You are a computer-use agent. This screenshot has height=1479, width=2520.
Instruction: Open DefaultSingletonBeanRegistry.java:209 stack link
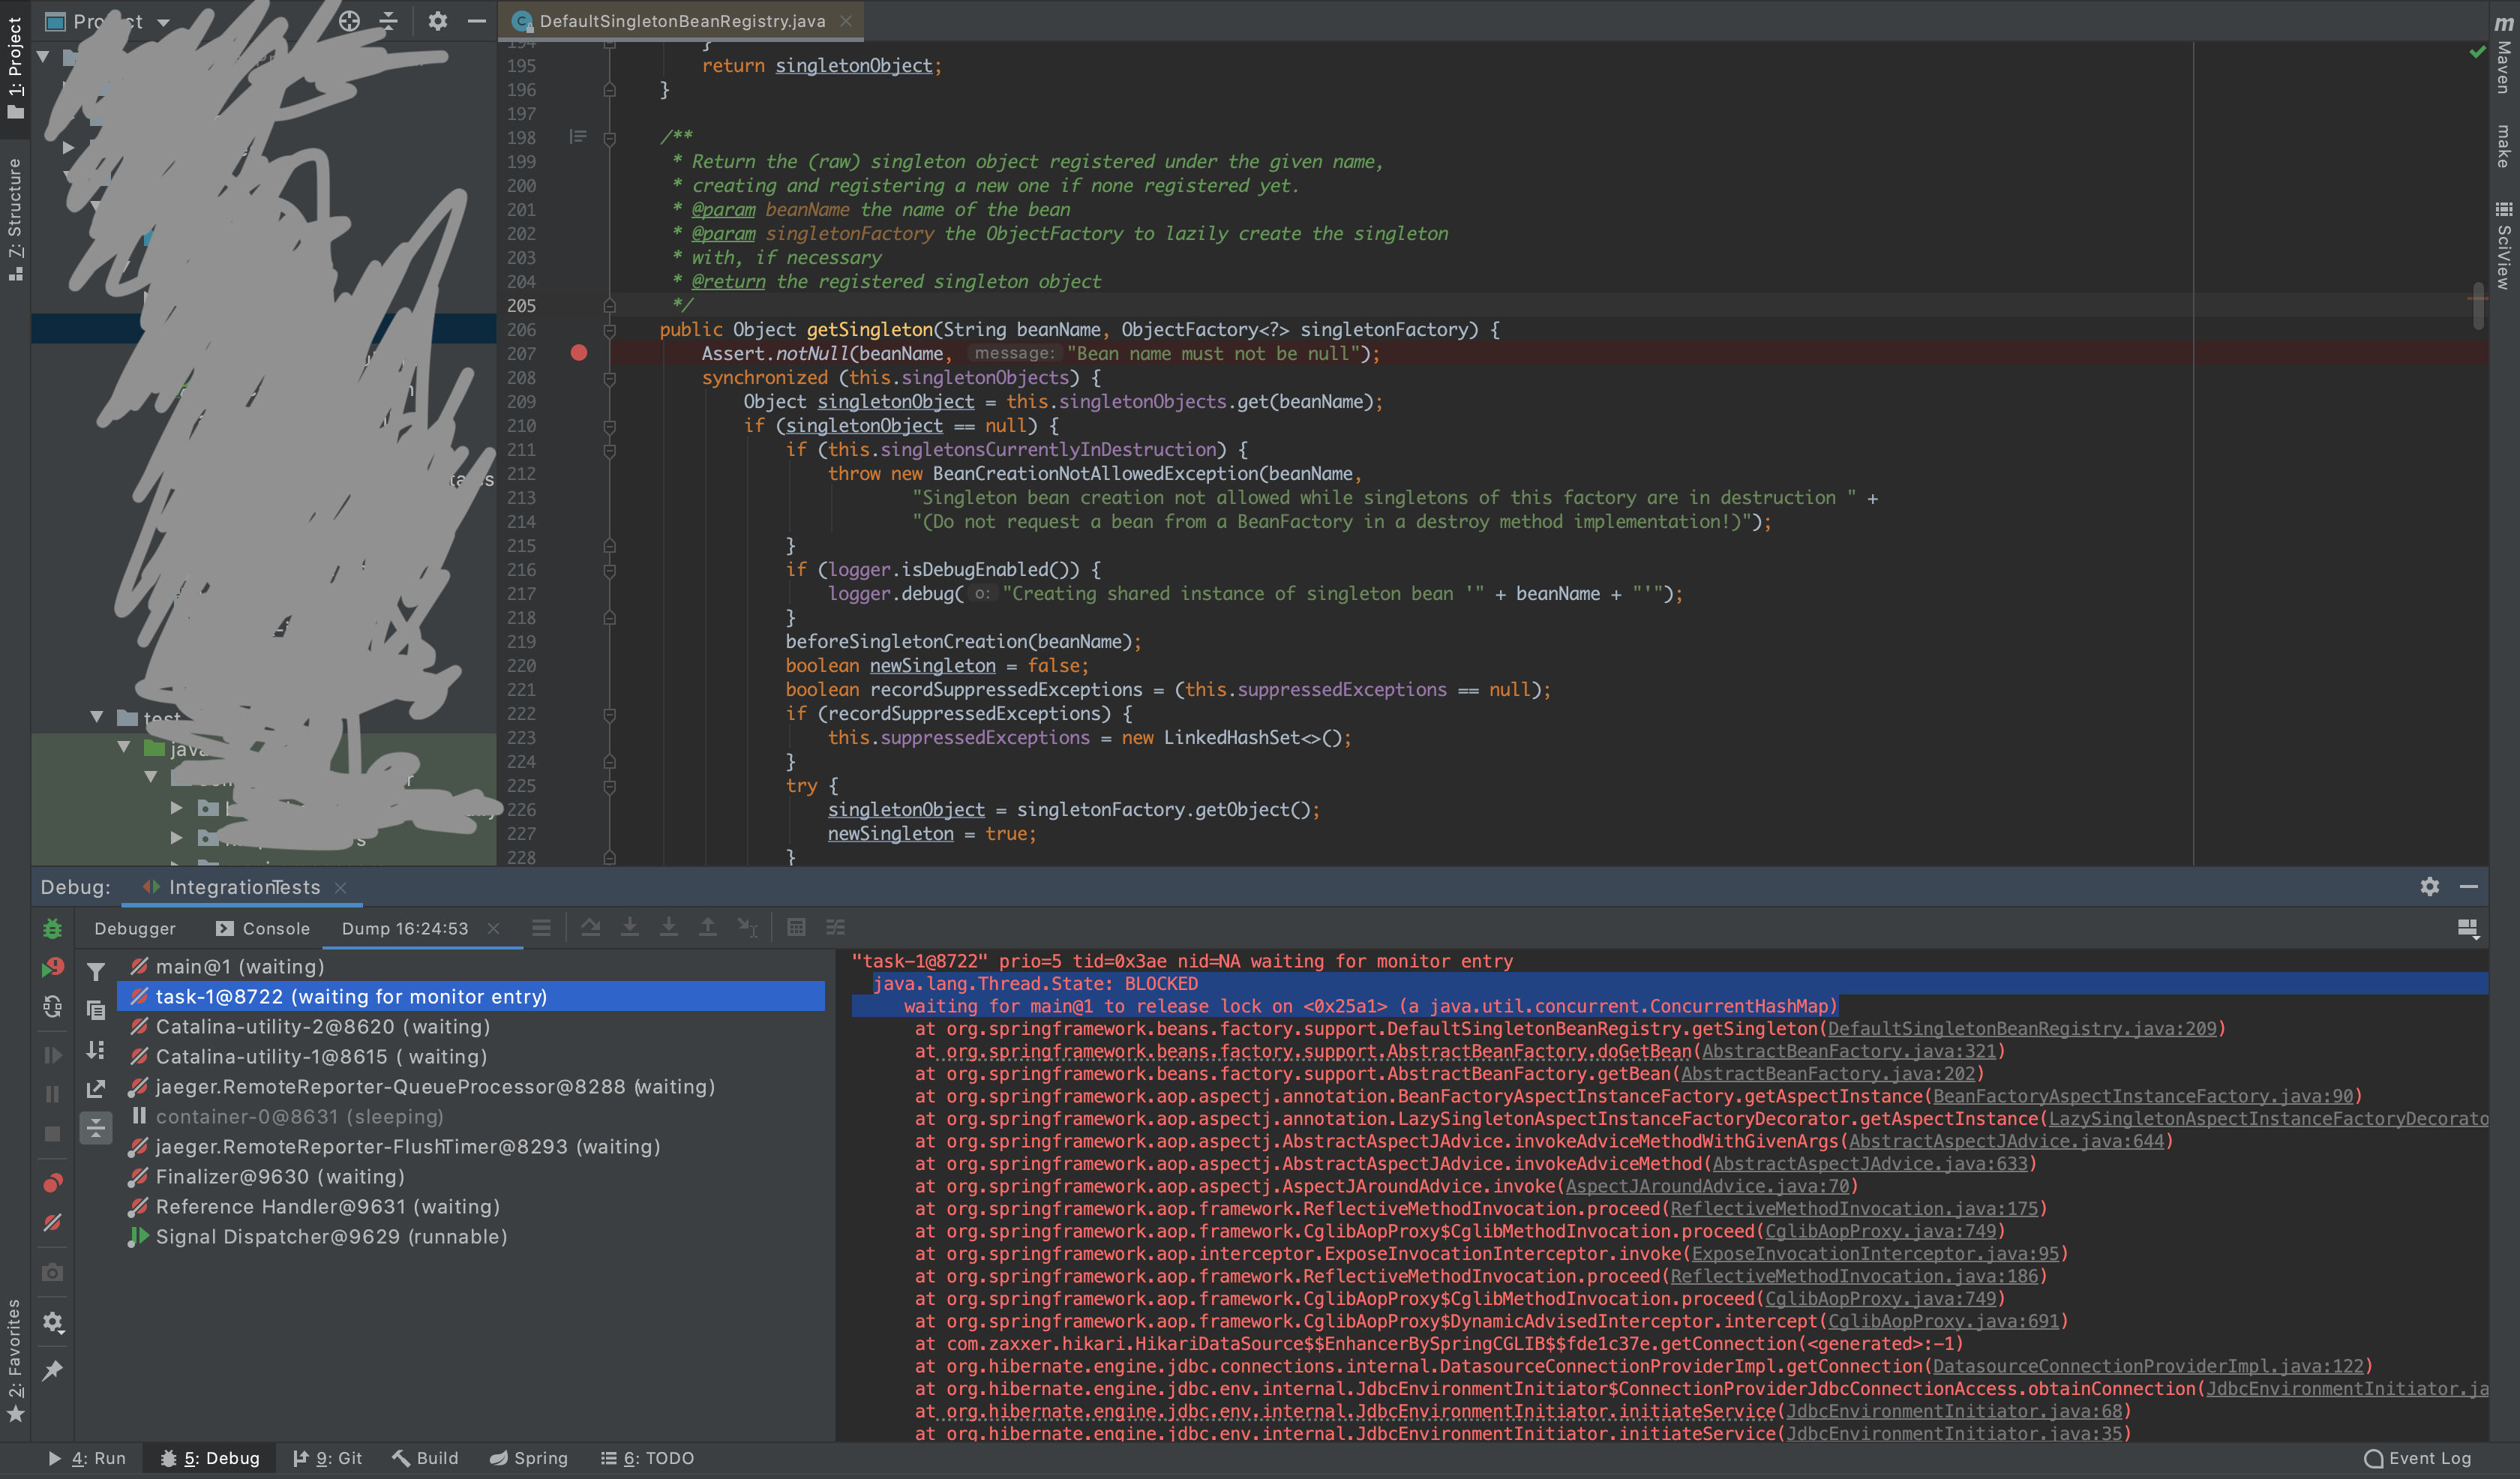(2022, 1028)
